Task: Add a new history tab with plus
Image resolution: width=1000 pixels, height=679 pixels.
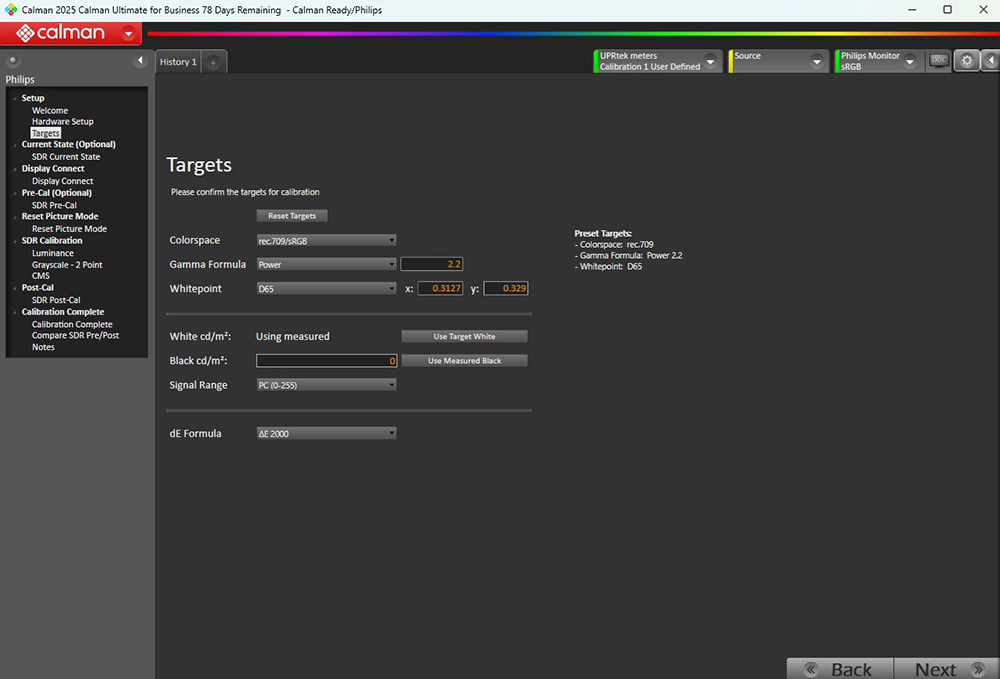Action: (213, 62)
